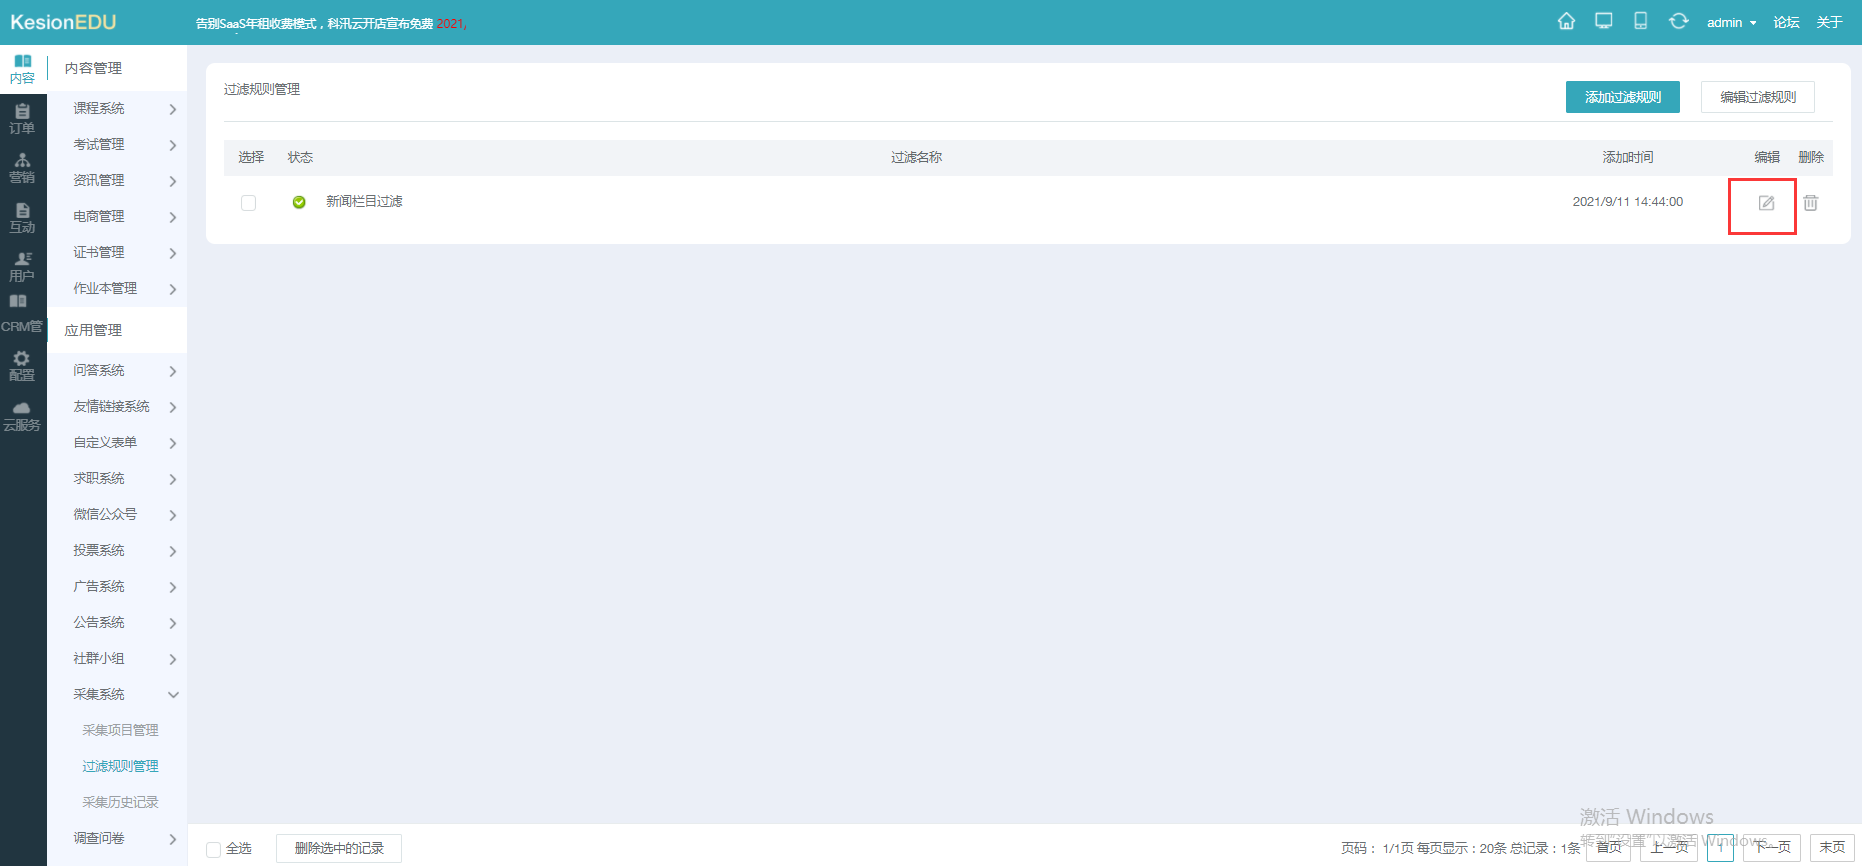The height and width of the screenshot is (866, 1862).
Task: Open the mobile phone preview icon
Action: pyautogui.click(x=1641, y=21)
